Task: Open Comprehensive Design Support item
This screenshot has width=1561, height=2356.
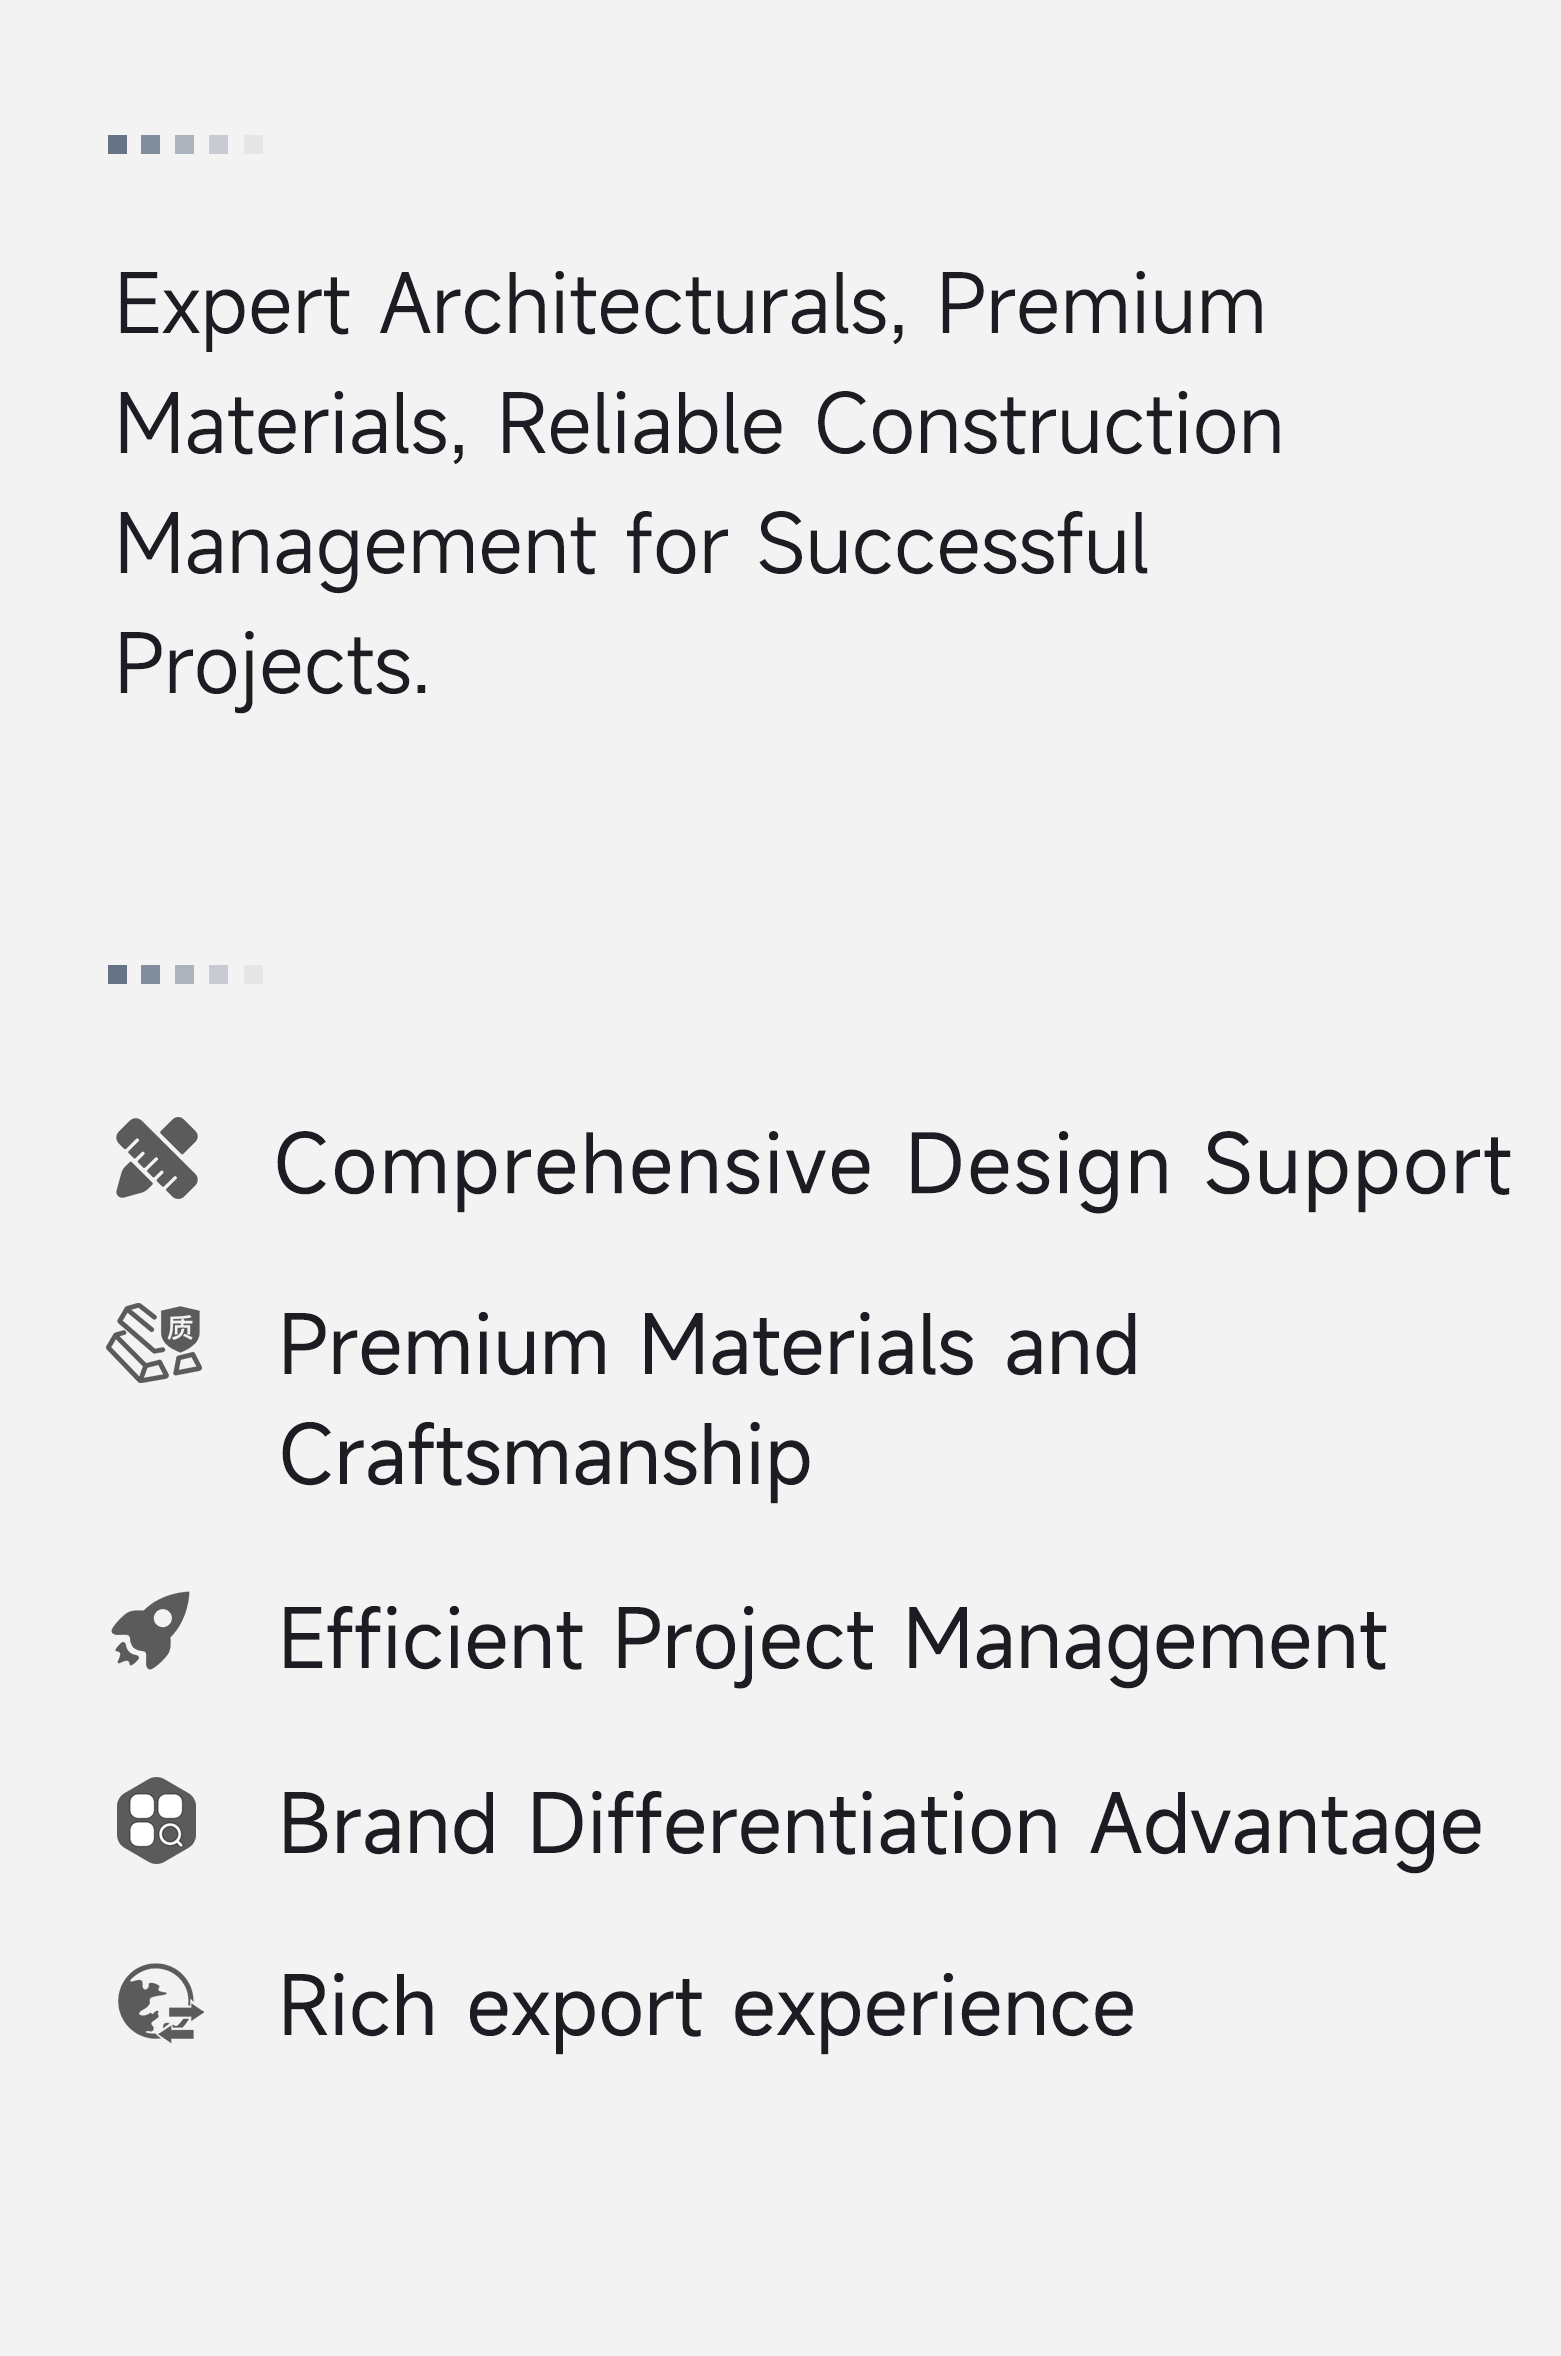Action: [x=892, y=1164]
